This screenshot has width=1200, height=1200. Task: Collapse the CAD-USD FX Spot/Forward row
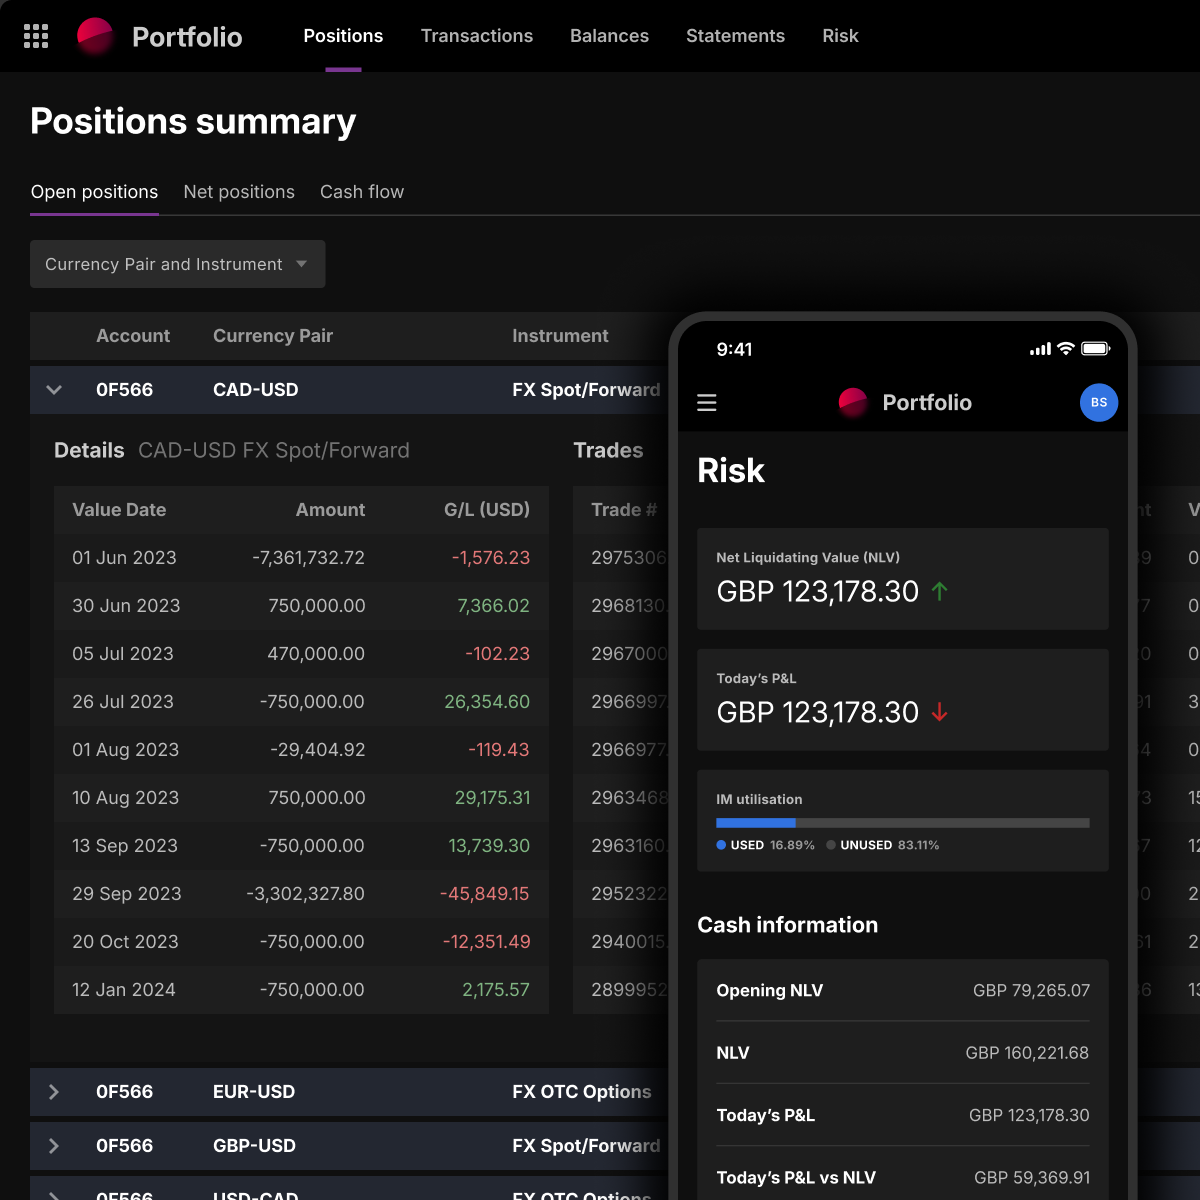54,390
